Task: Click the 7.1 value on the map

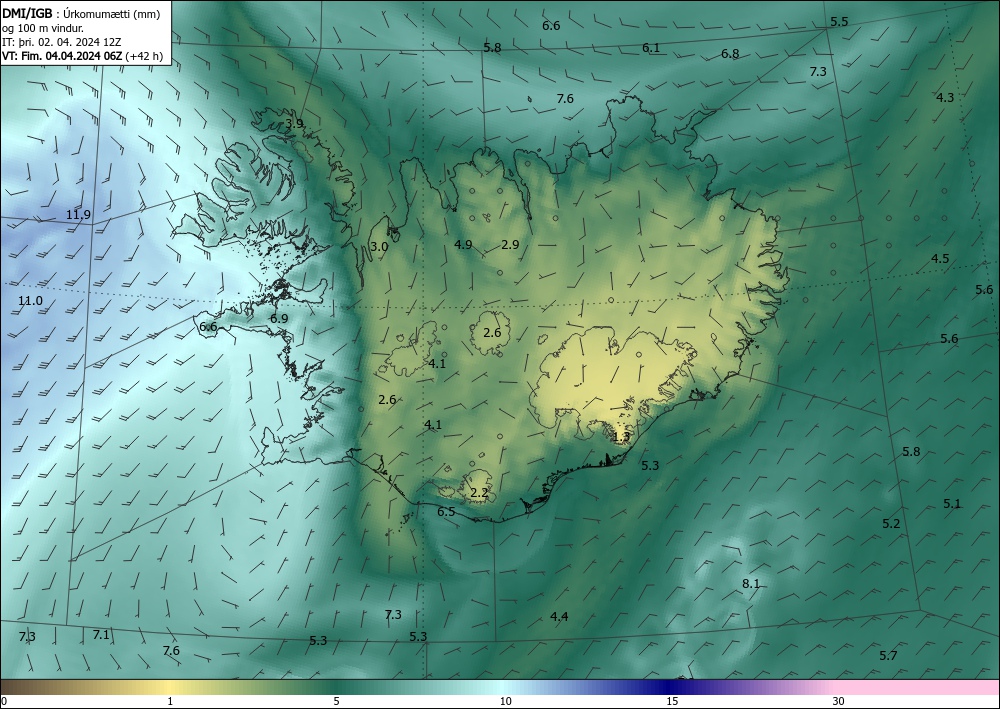Action: pyautogui.click(x=101, y=634)
